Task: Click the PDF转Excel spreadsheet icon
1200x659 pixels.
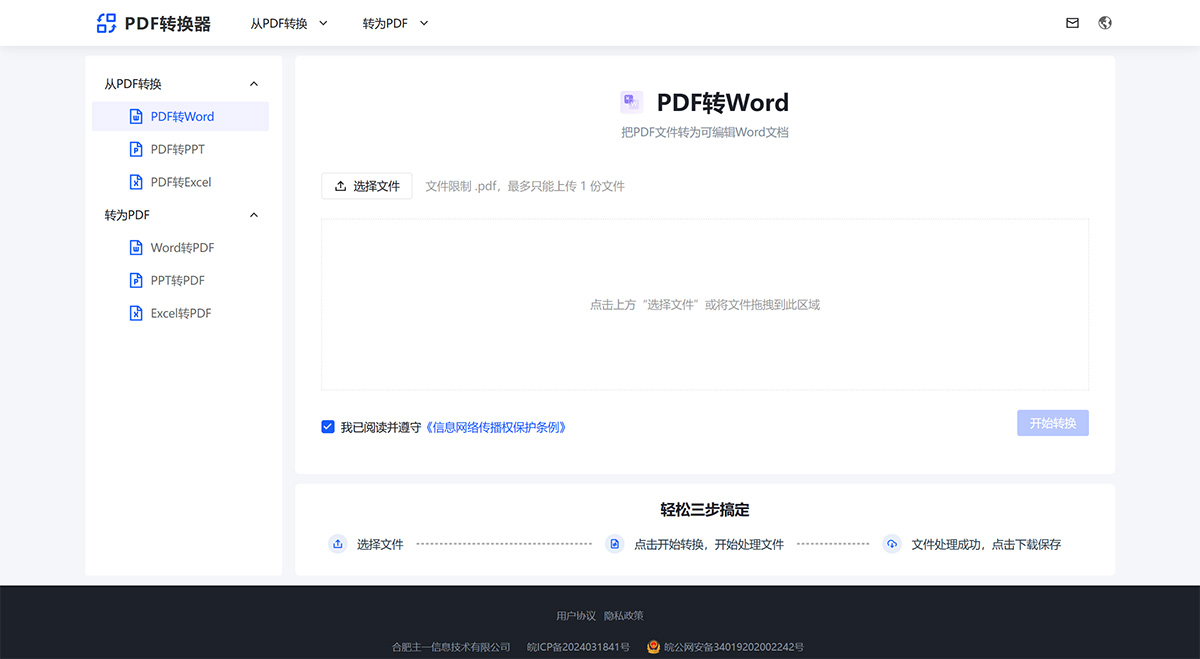Action: point(136,182)
